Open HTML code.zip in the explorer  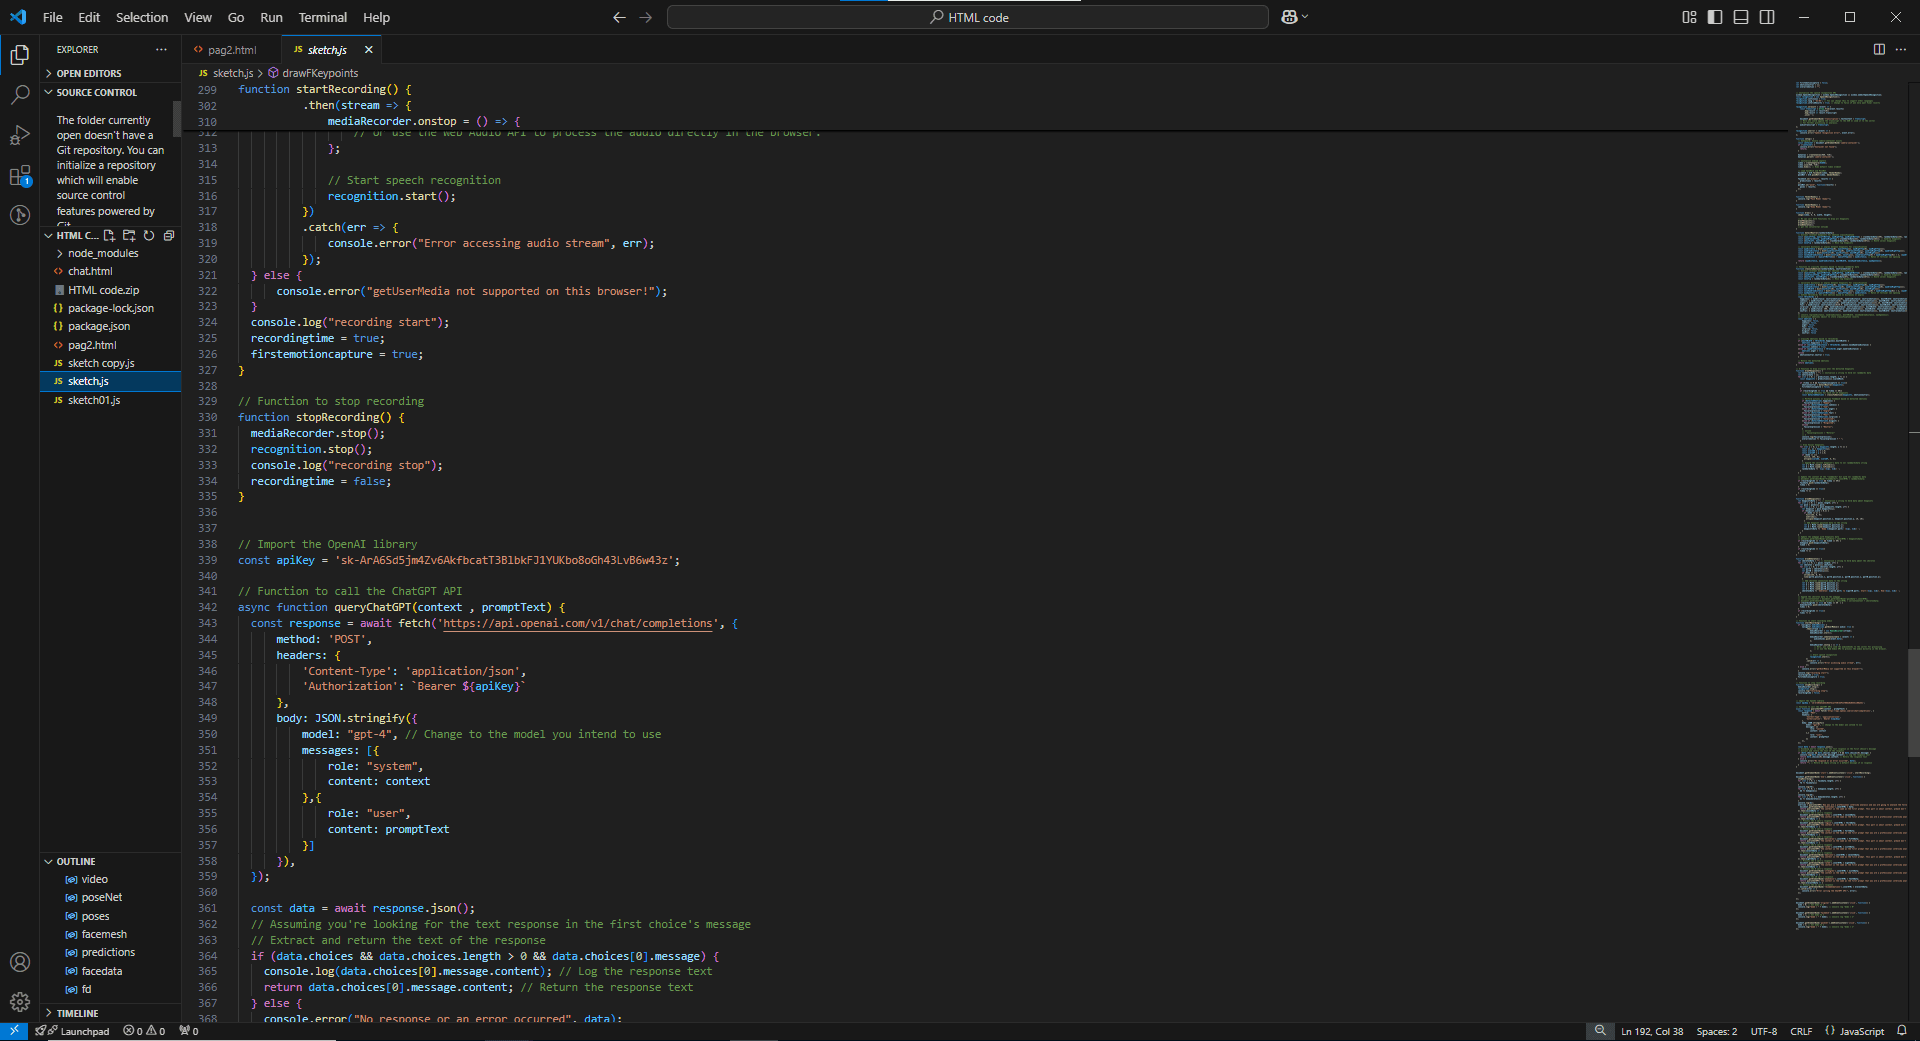(x=103, y=290)
